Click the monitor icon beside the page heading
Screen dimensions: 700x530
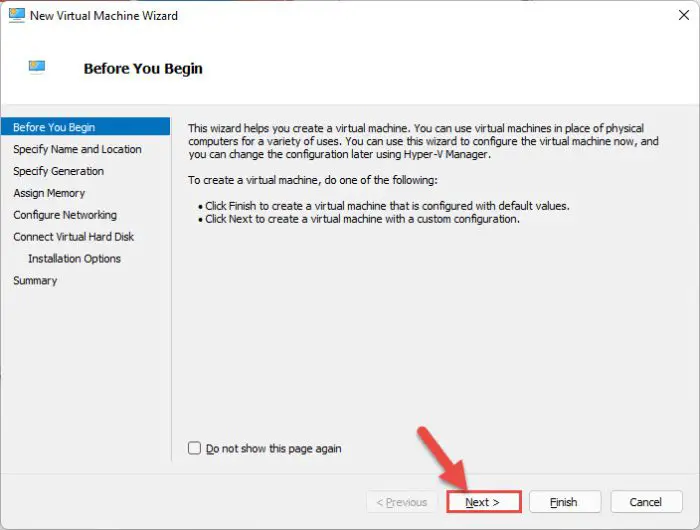tap(37, 67)
